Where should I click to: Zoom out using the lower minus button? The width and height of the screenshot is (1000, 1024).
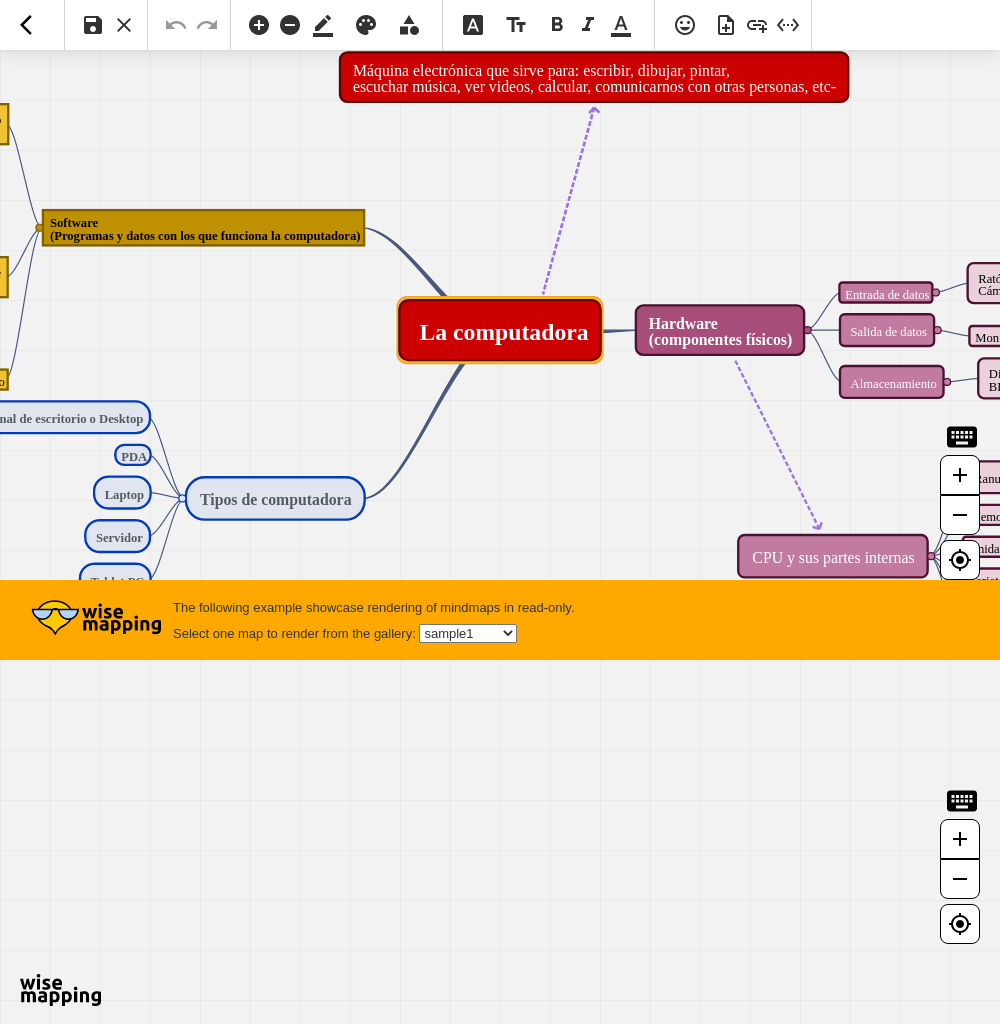pyautogui.click(x=960, y=879)
